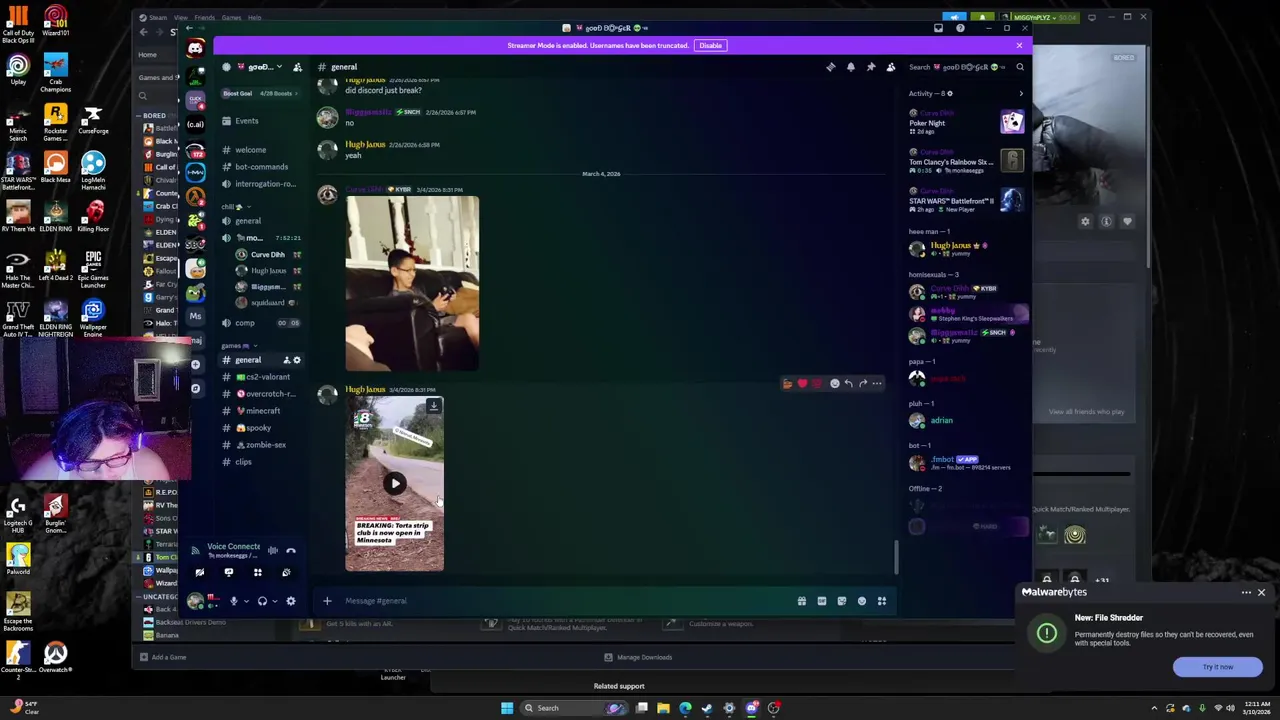Click the Message #general text box
The height and width of the screenshot is (720, 1280).
click(565, 601)
